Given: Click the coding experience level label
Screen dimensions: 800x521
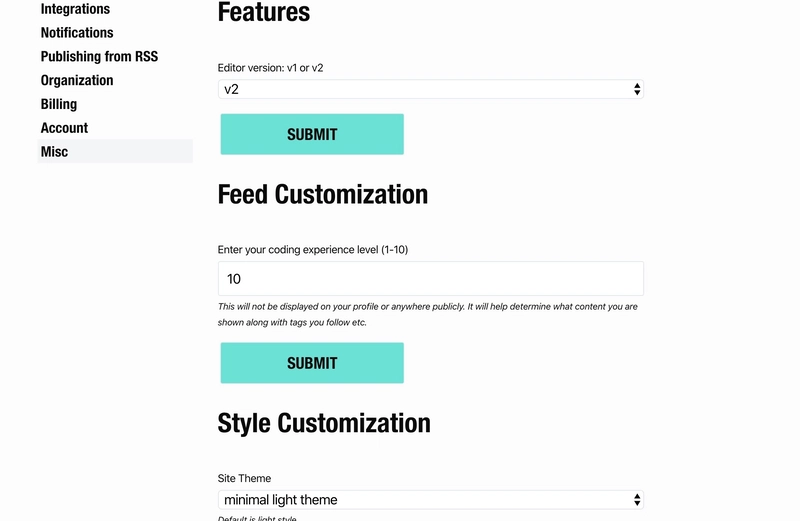Looking at the screenshot, I should click(312, 249).
